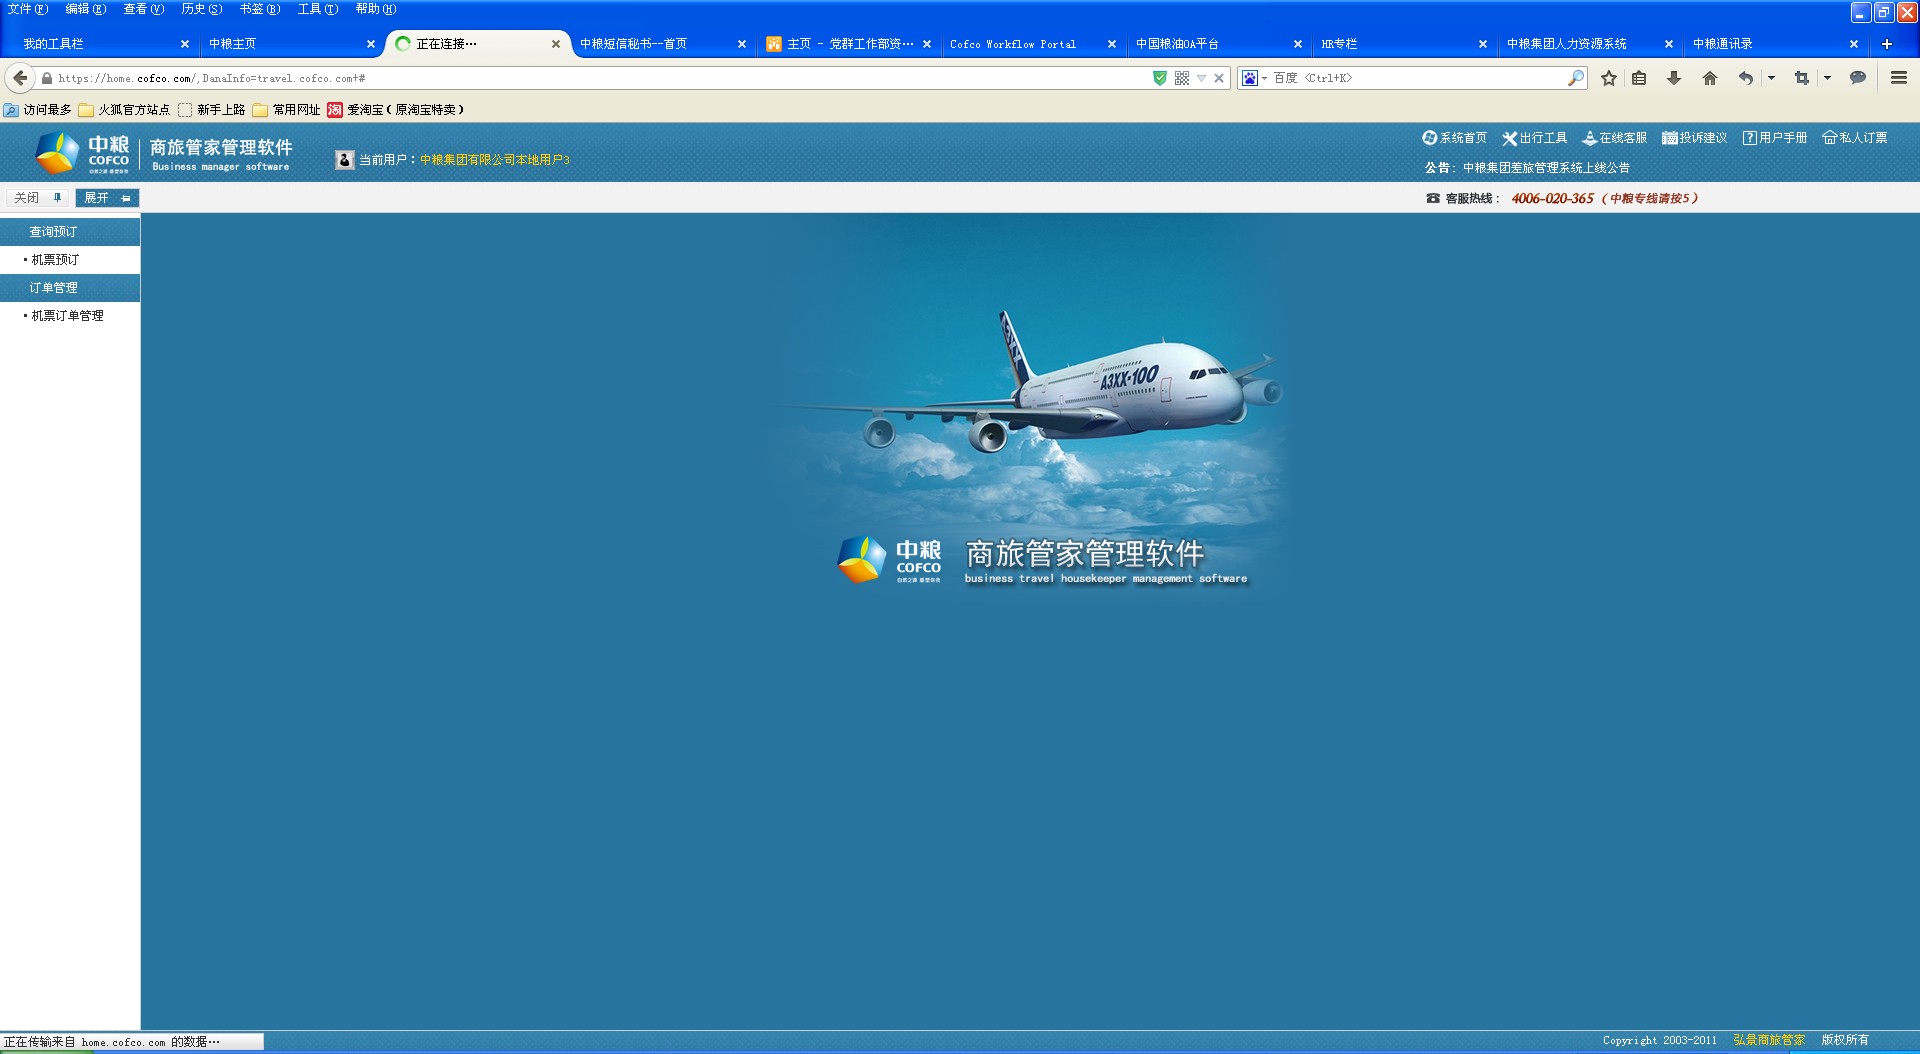This screenshot has width=1920, height=1054.
Task: Click the 私人订票 house icon
Action: click(1829, 138)
